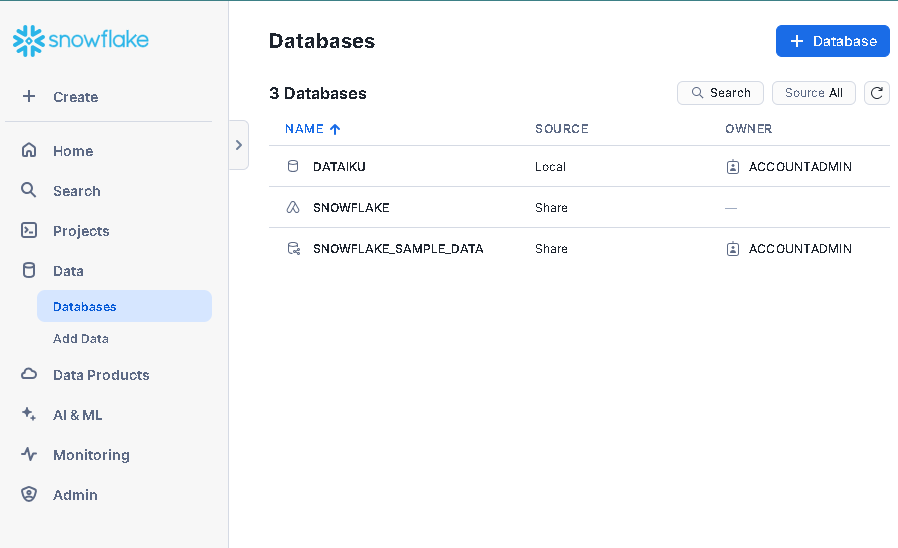The width and height of the screenshot is (898, 548).
Task: Click the Search magnifier icon in sidebar
Action: click(x=29, y=190)
